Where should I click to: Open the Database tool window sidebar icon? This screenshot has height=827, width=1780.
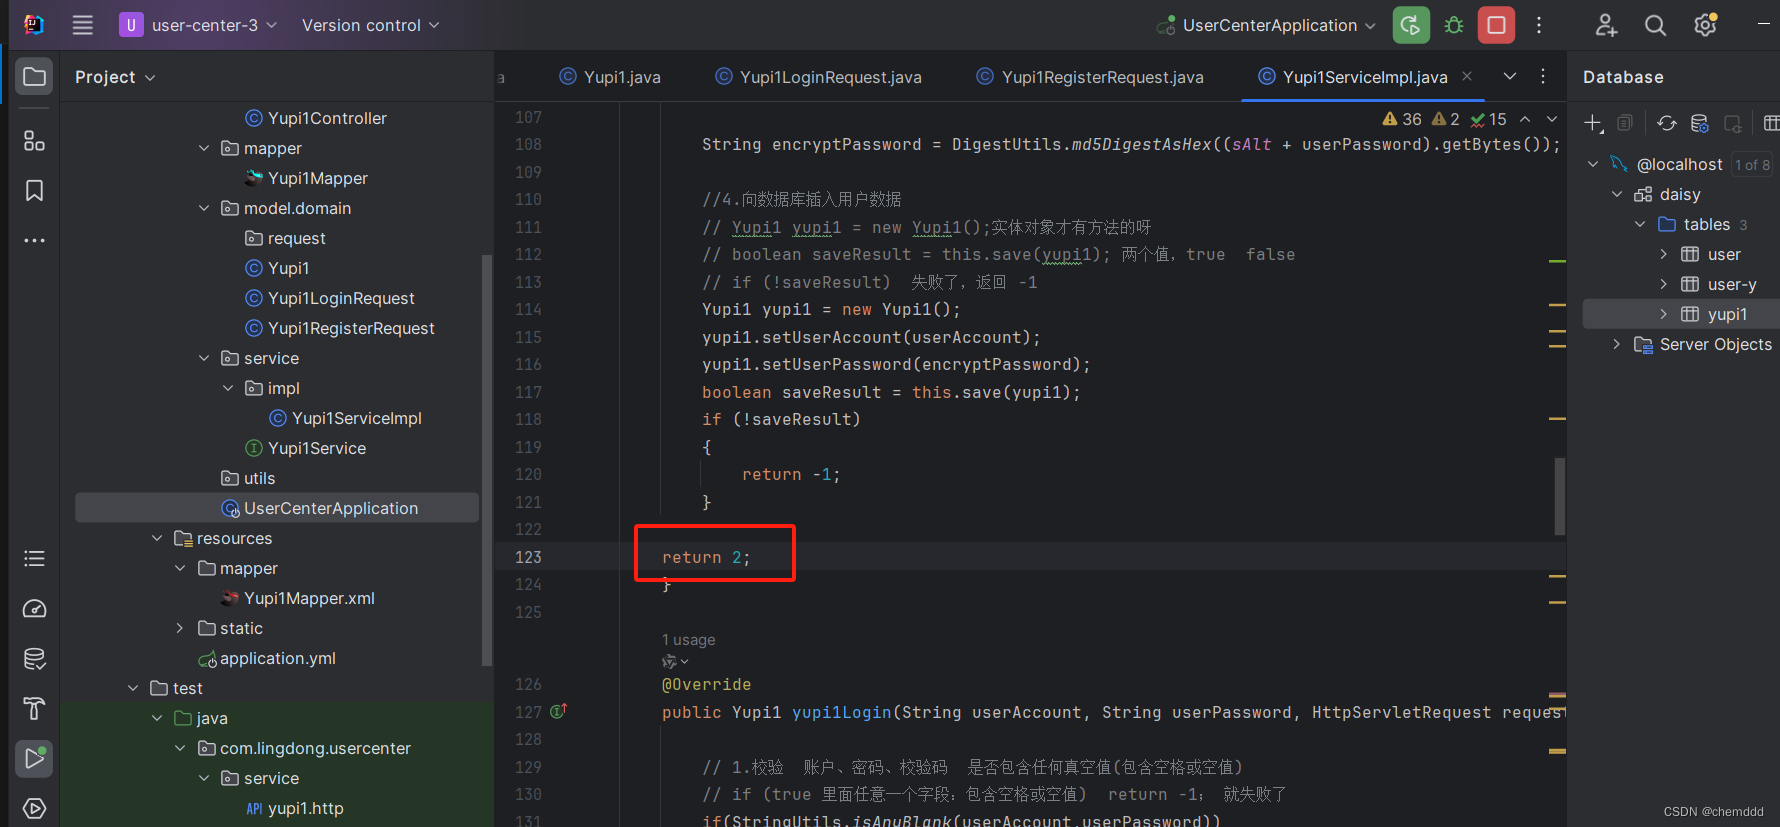[34, 659]
